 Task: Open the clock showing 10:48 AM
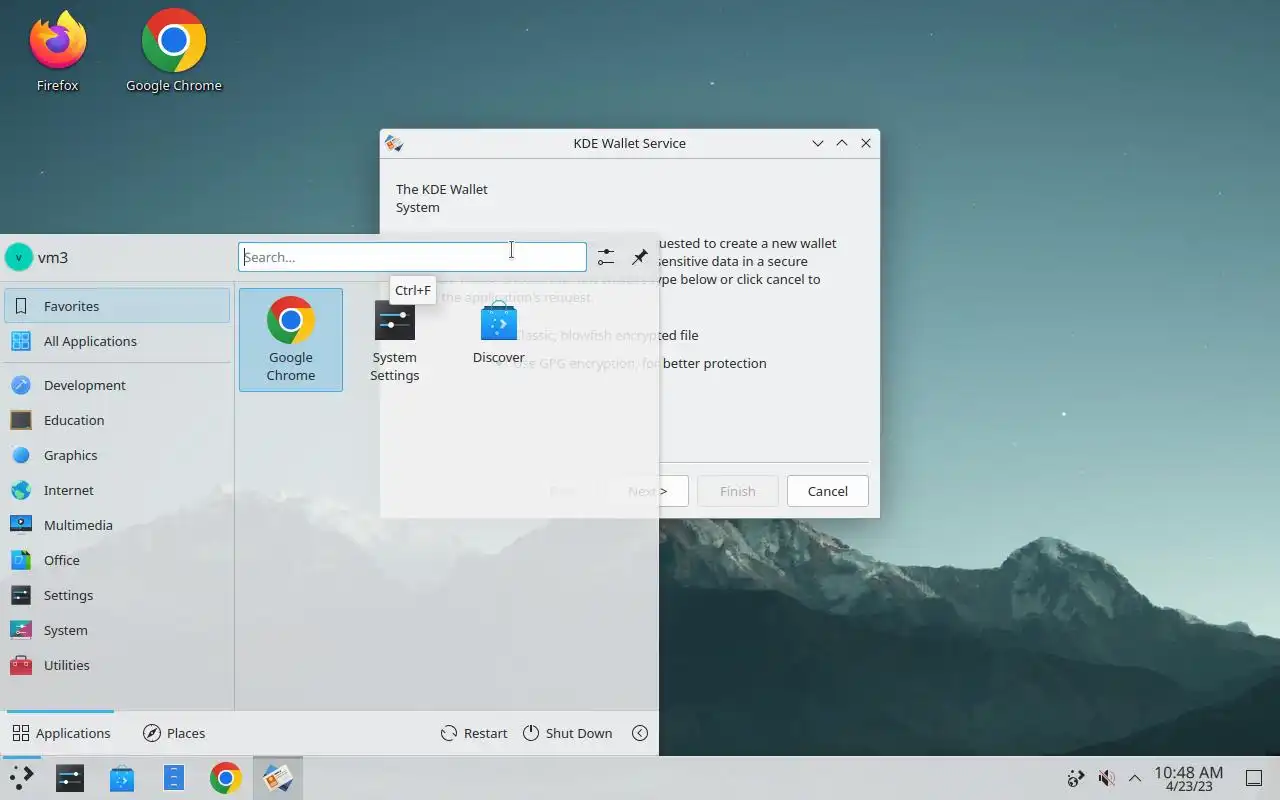click(x=1188, y=779)
